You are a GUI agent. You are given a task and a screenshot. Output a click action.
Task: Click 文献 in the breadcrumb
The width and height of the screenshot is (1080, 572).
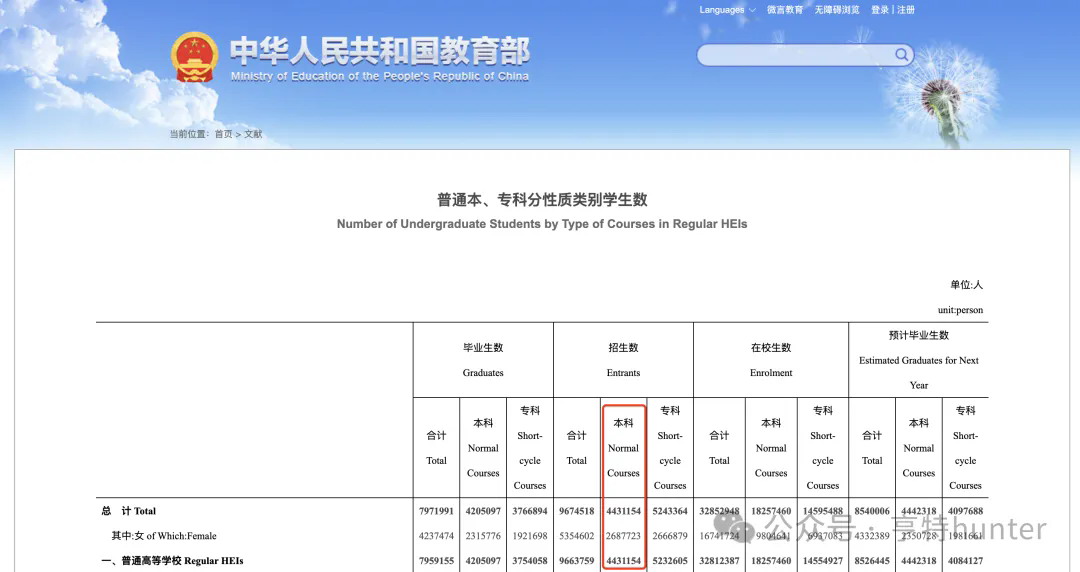[253, 134]
